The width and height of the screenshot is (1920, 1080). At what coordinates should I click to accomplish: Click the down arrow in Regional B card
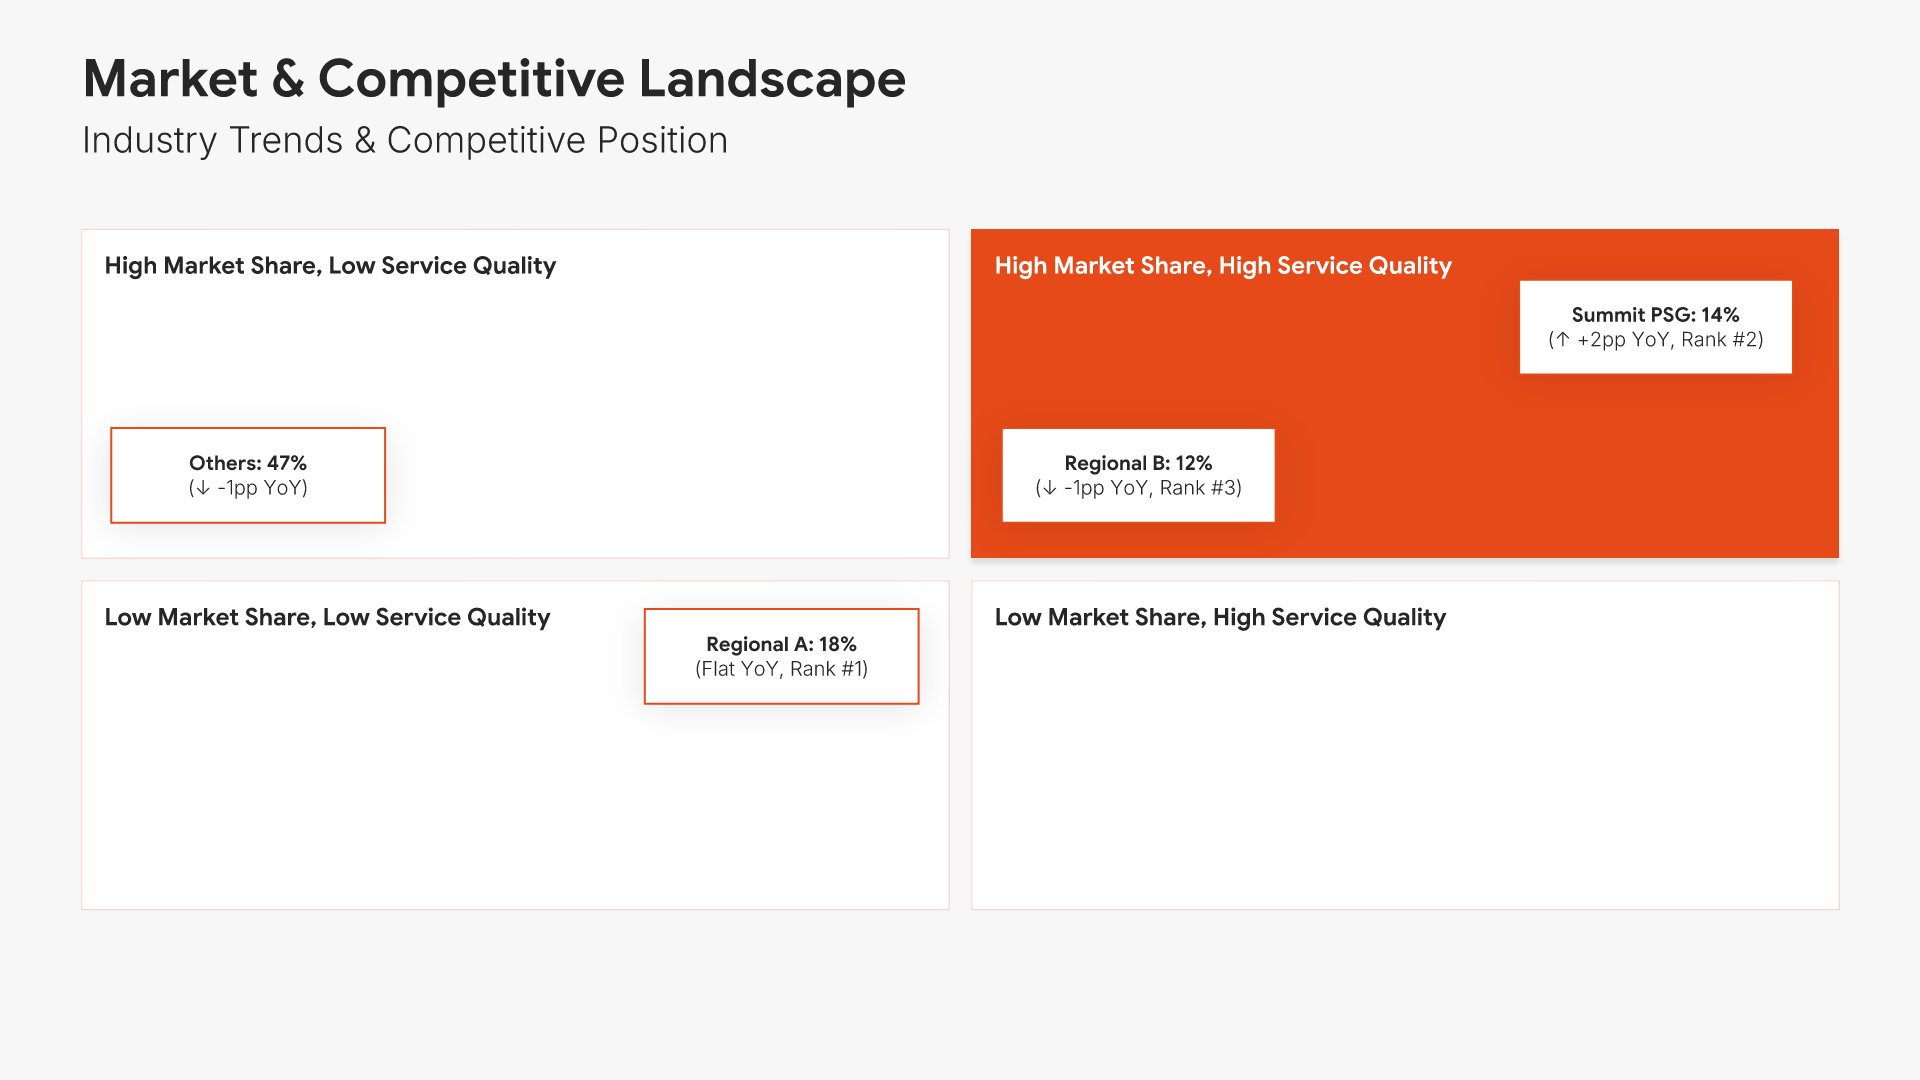coord(1049,488)
